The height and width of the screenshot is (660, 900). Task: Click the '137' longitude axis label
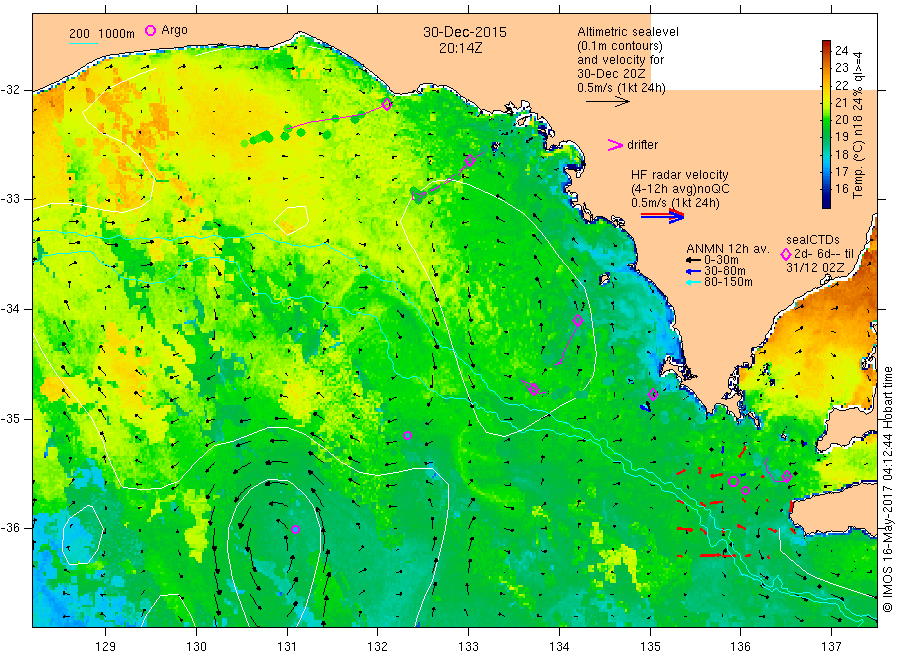point(831,647)
